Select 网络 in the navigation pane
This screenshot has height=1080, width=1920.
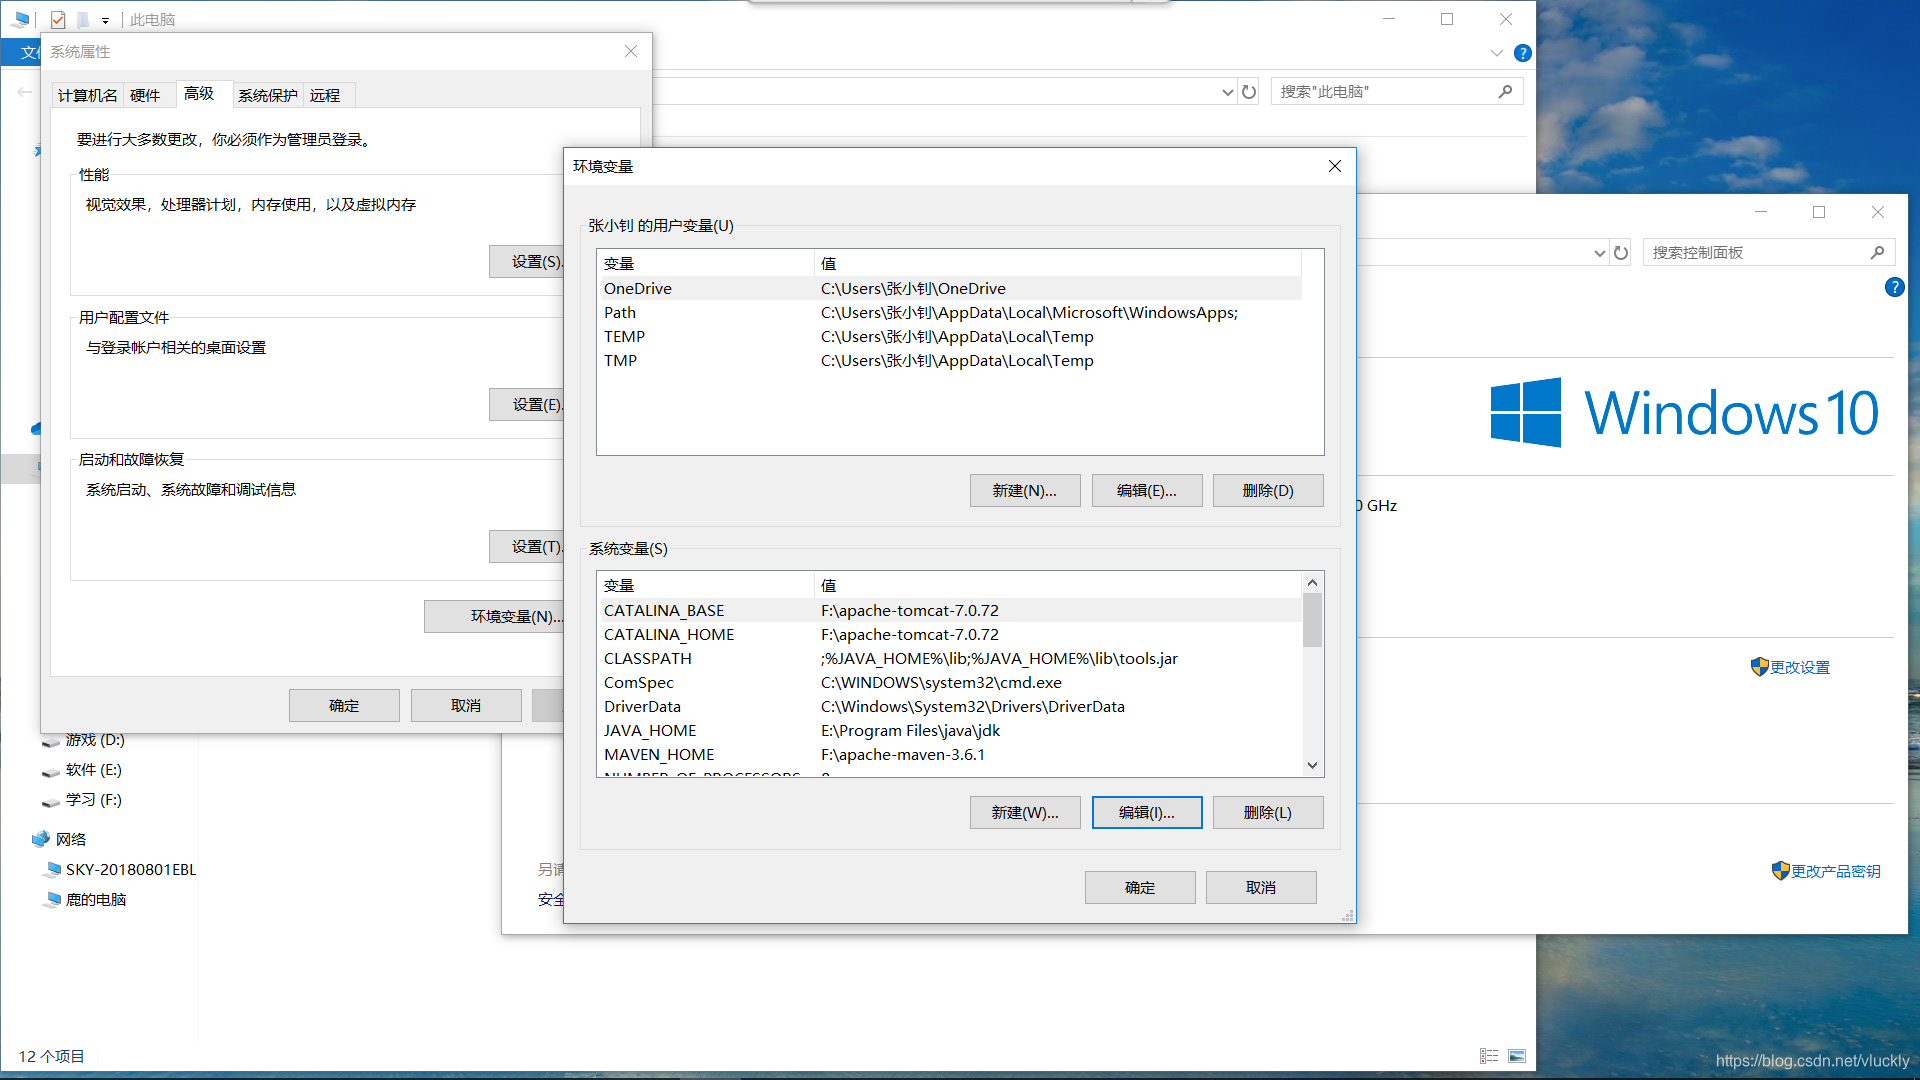59,839
